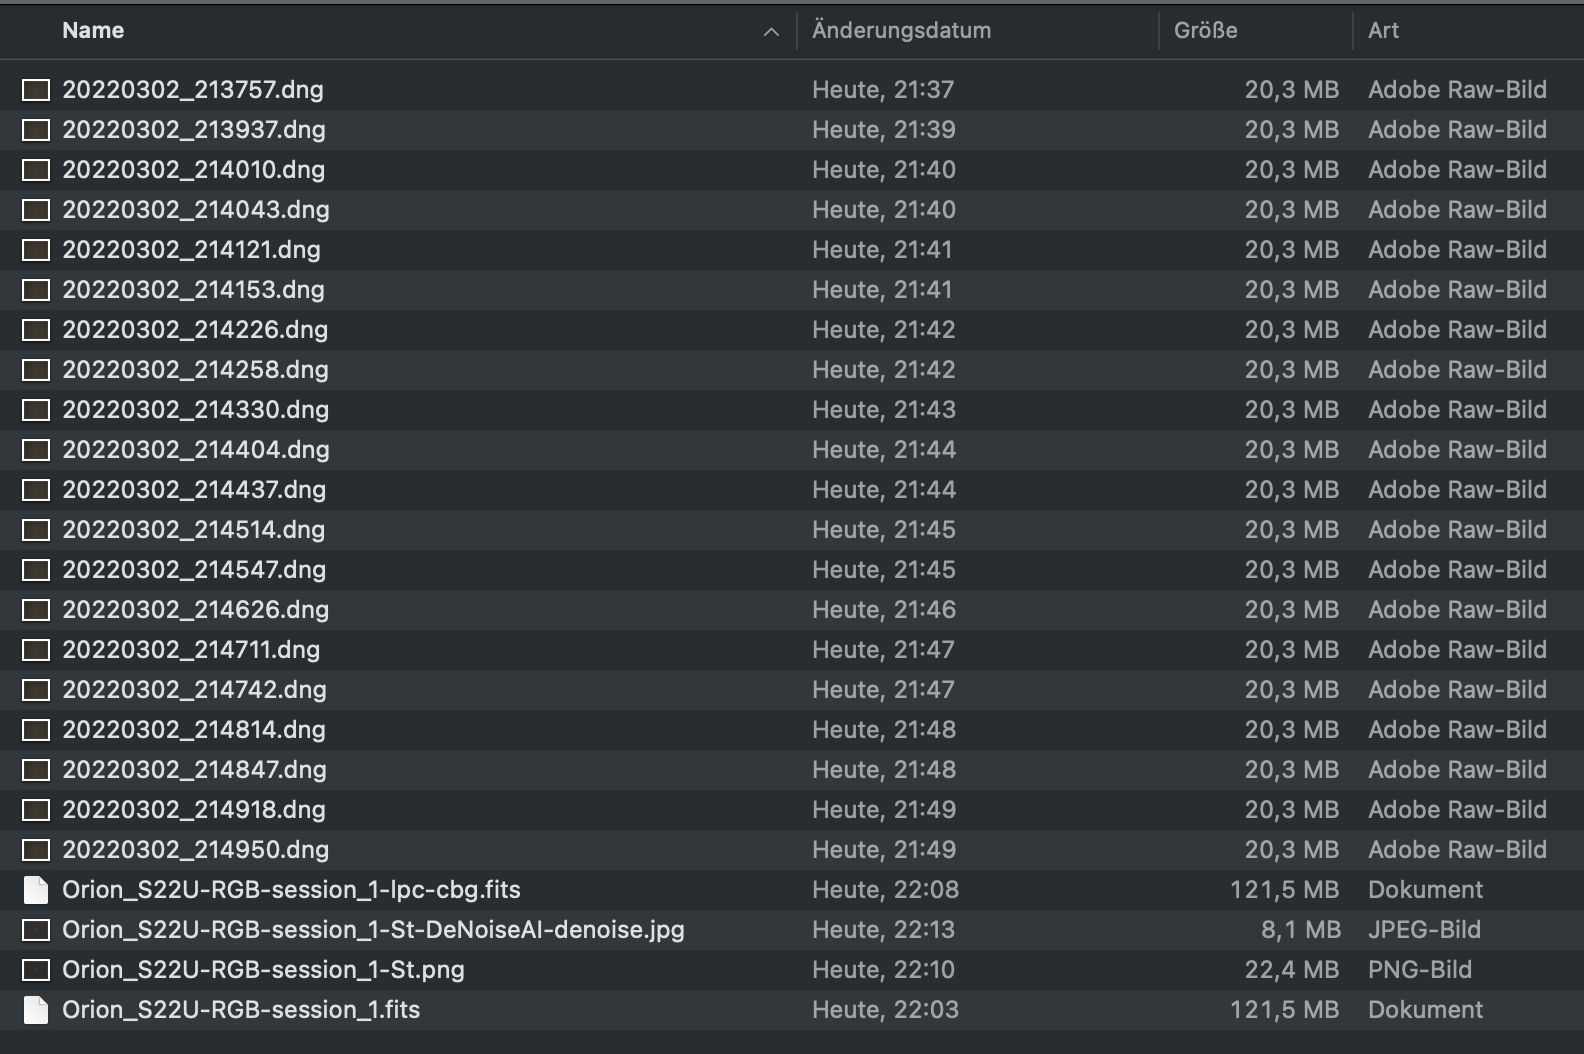This screenshot has width=1584, height=1054.
Task: Click the thumbnail icon of 20220302_213757.dng
Action: click(x=36, y=90)
